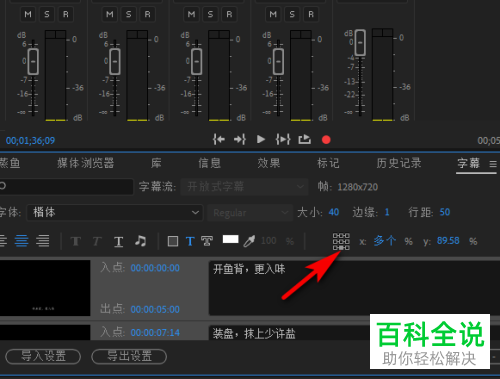Select the blue text color T icon
This screenshot has width=500, height=379.
click(190, 241)
